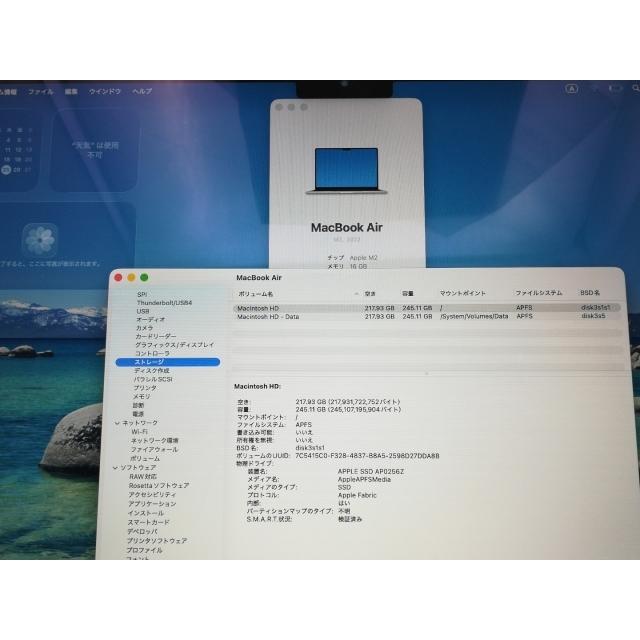Click the MacBook Air image in About window
Screen dimensions: 640x640
[346, 171]
